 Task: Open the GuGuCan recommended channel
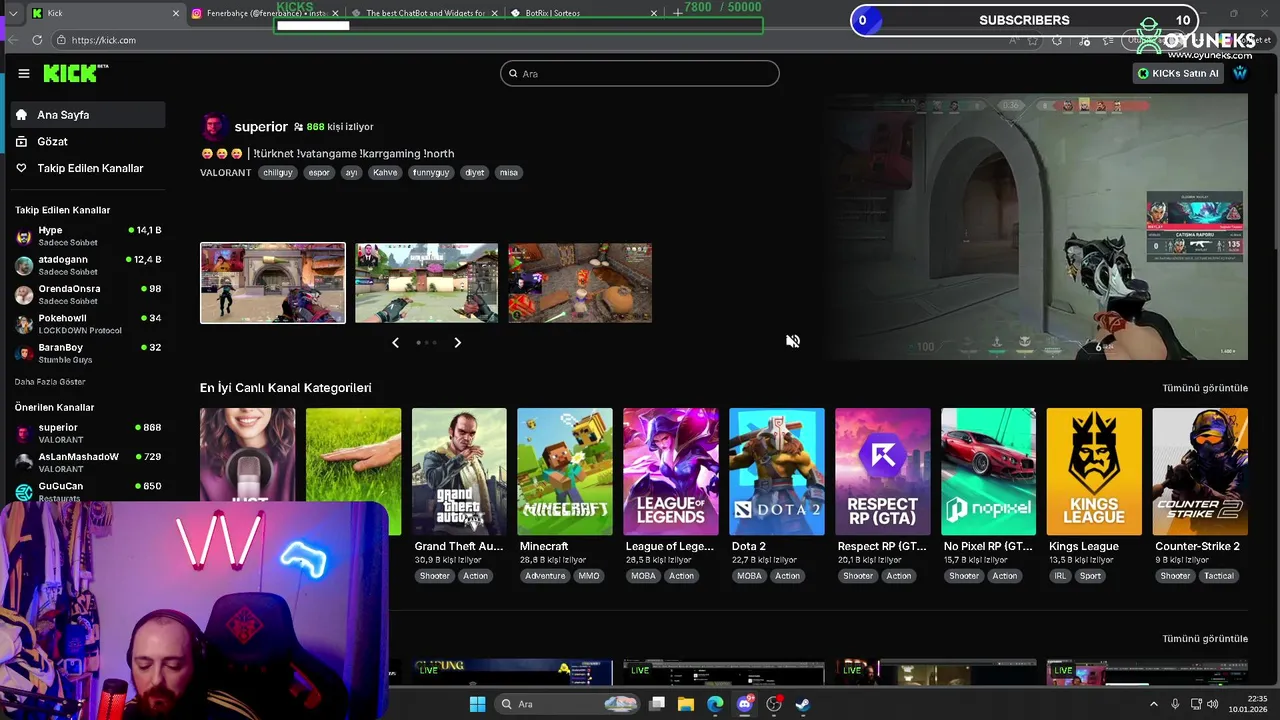coord(88,491)
